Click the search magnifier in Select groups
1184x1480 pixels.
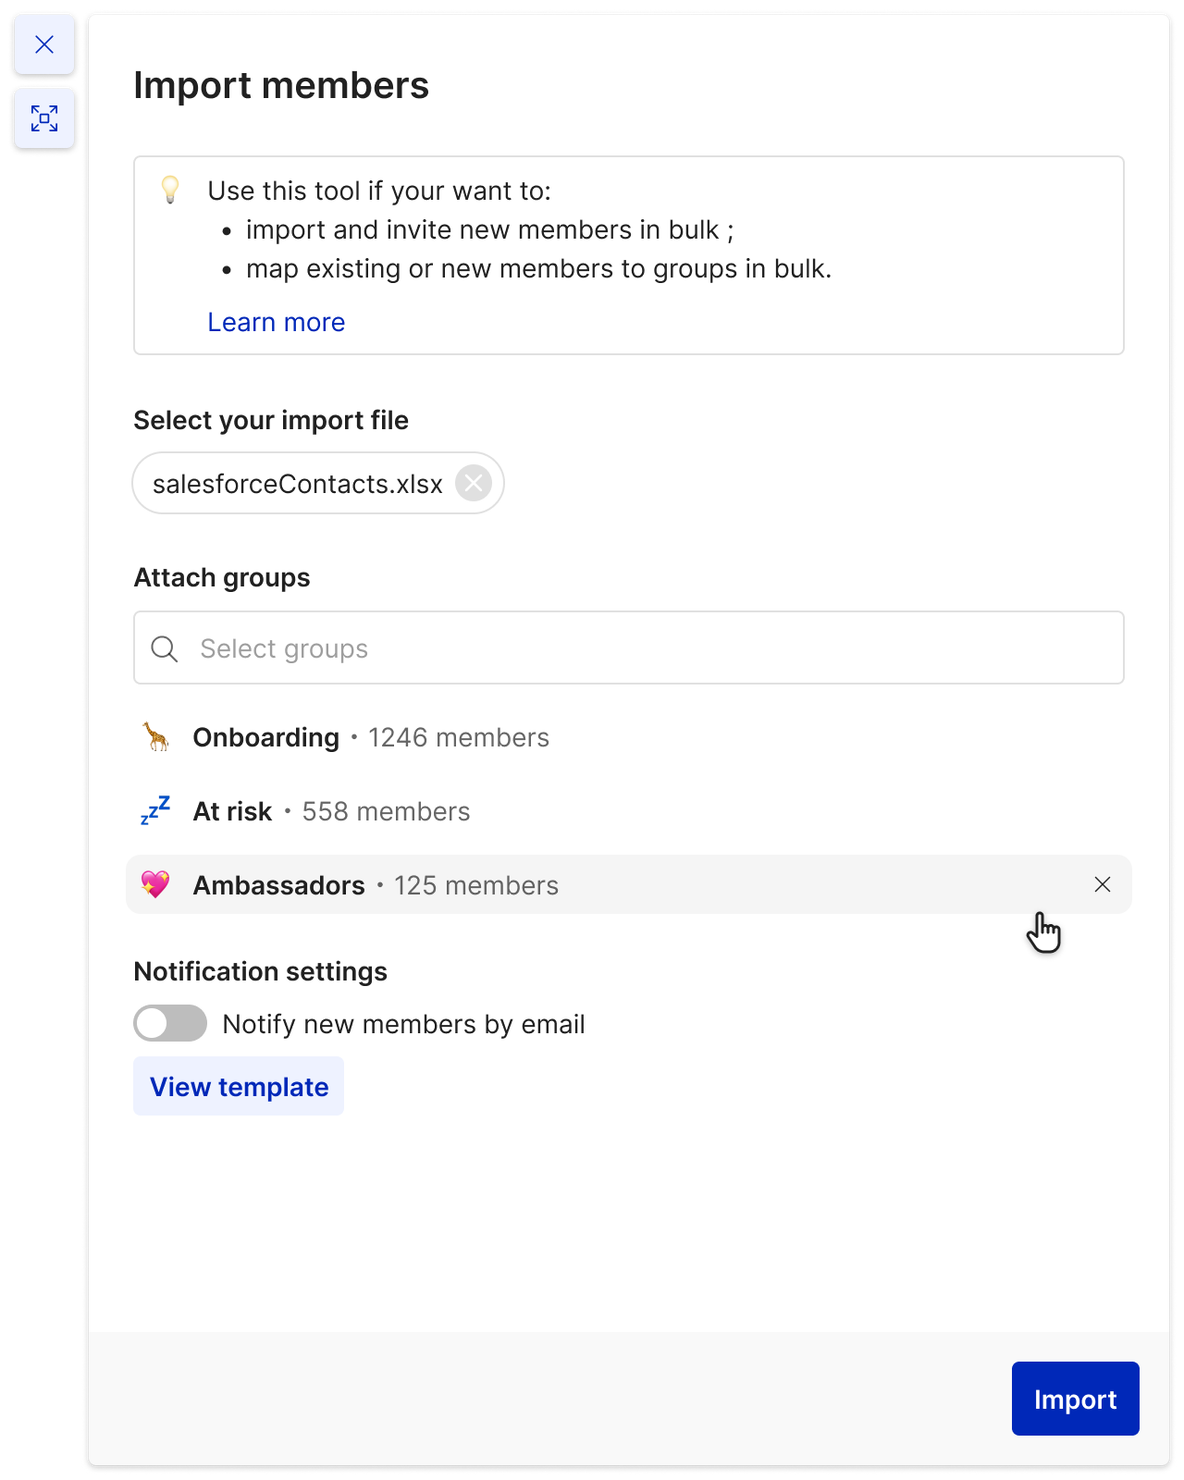[x=164, y=649]
